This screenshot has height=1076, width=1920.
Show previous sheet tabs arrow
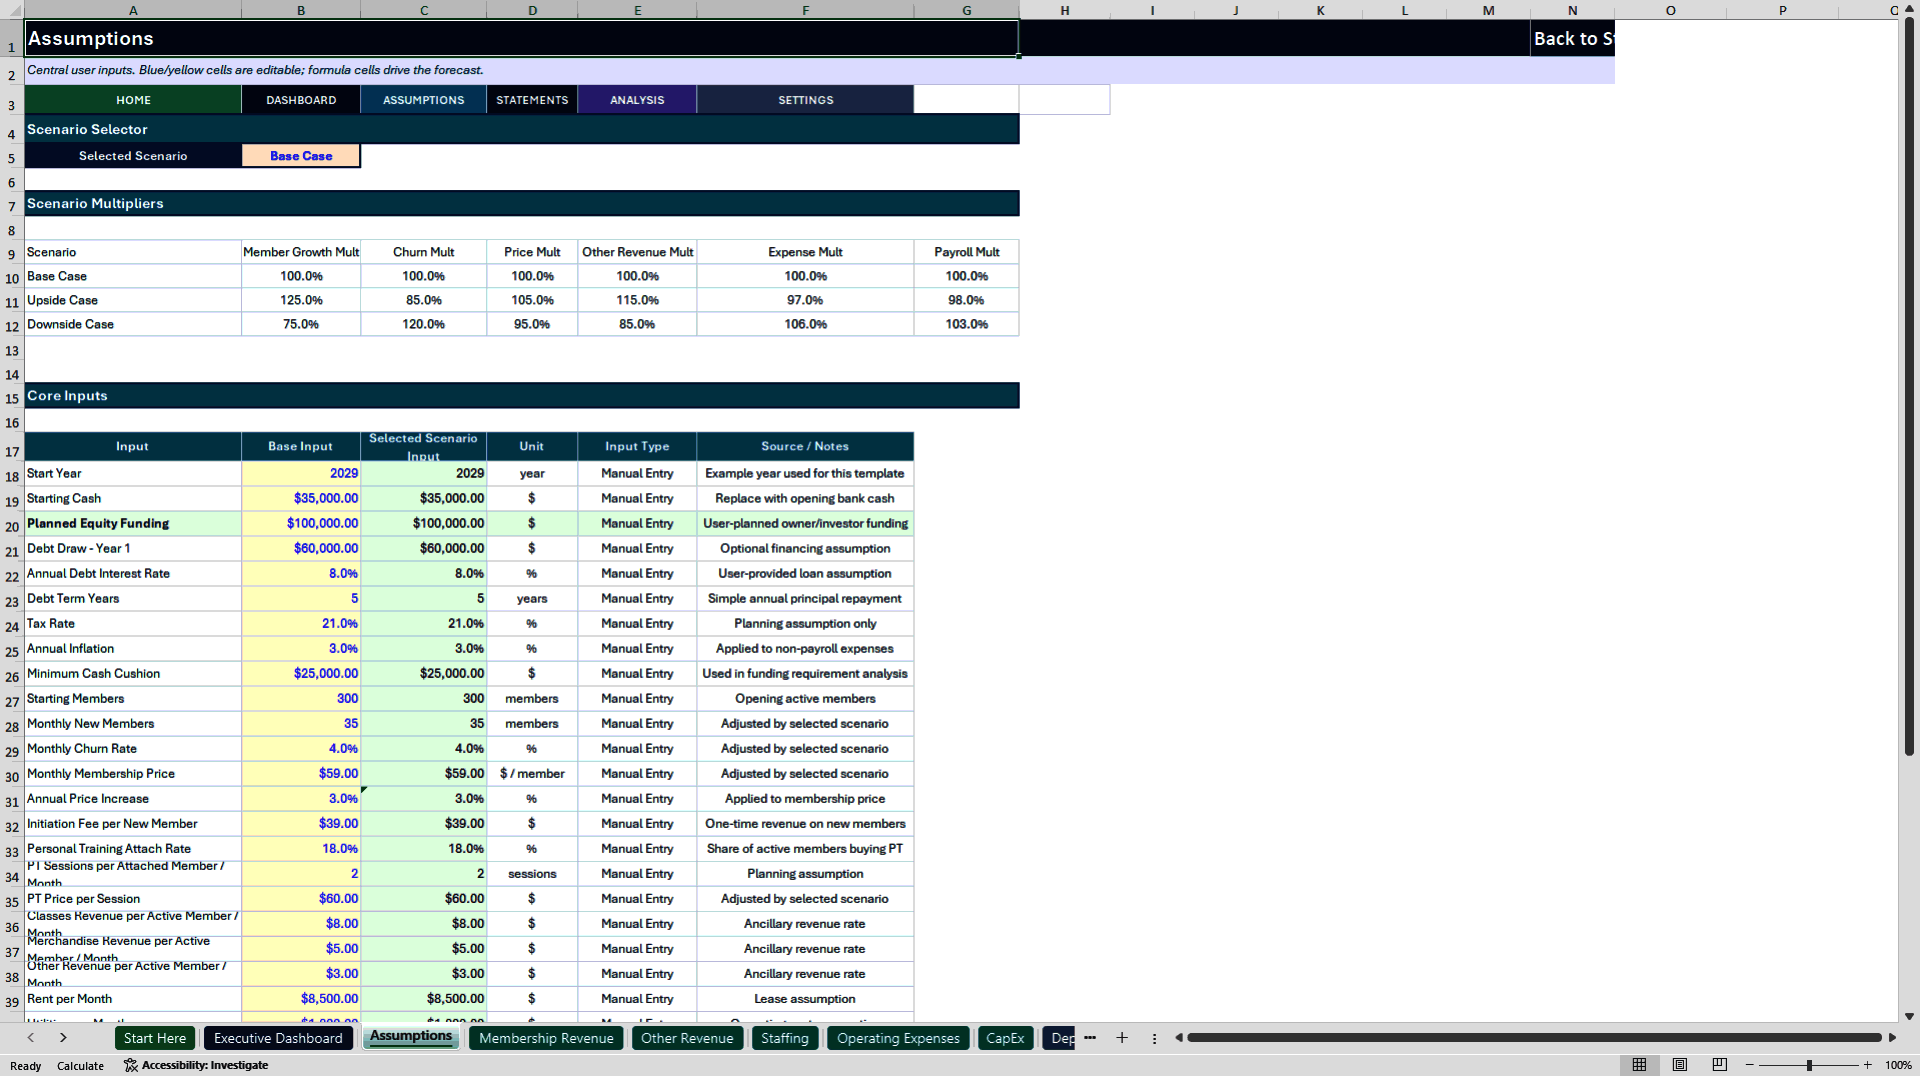pyautogui.click(x=31, y=1038)
